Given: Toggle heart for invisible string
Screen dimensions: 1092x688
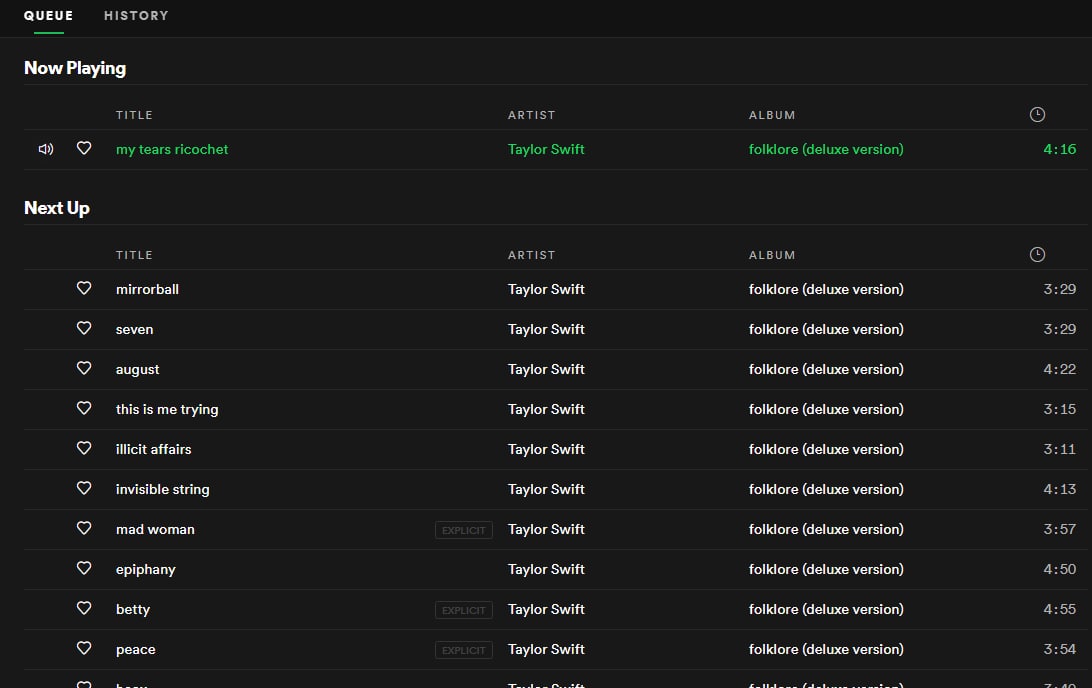Looking at the screenshot, I should pos(84,487).
